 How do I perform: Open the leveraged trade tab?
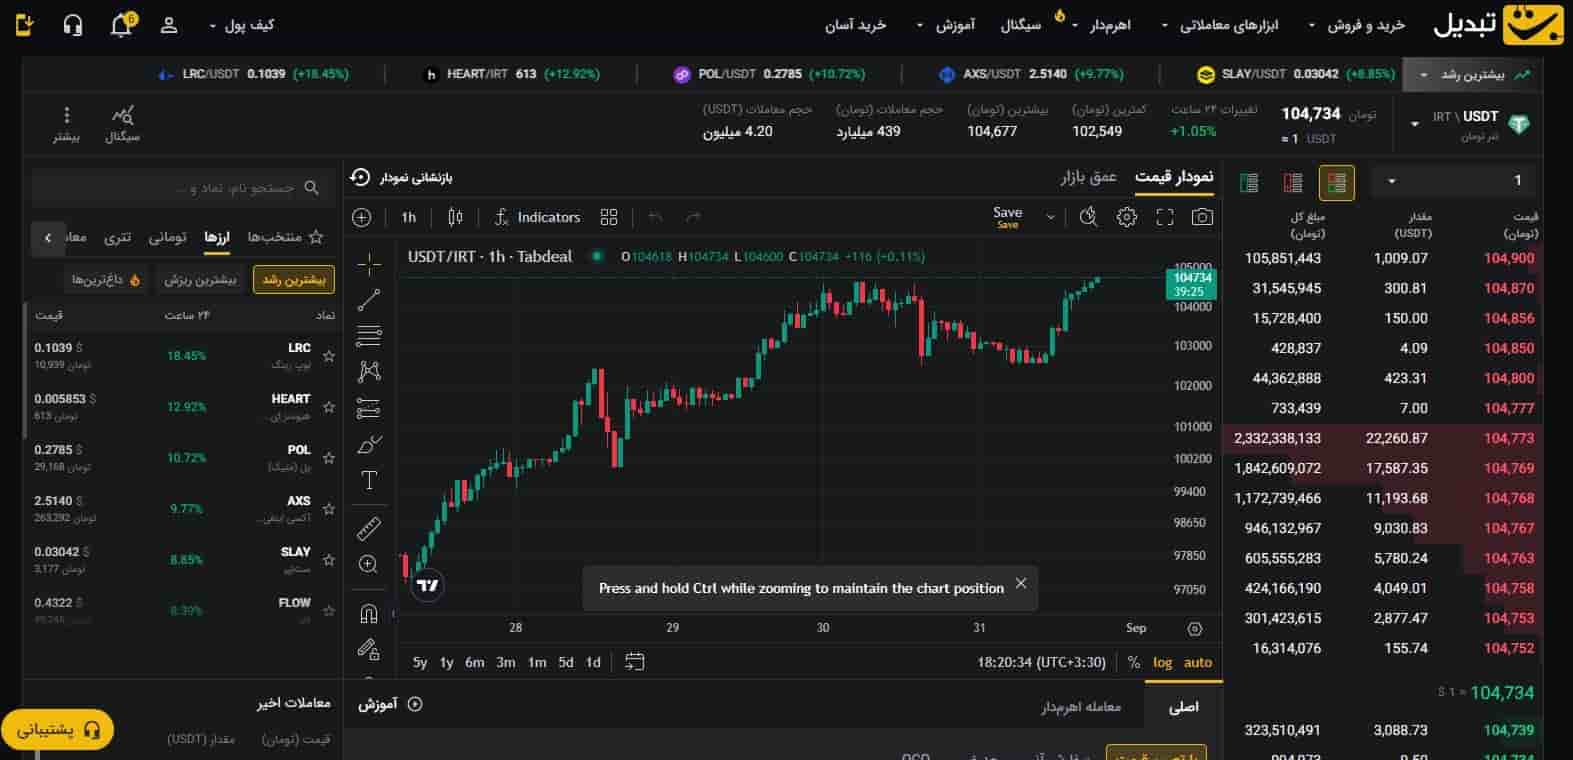[1081, 707]
